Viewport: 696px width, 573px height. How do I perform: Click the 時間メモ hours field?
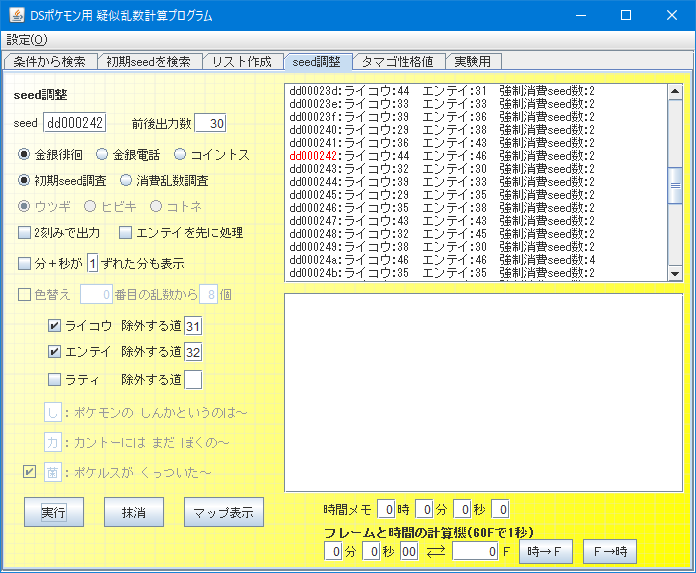pyautogui.click(x=386, y=509)
